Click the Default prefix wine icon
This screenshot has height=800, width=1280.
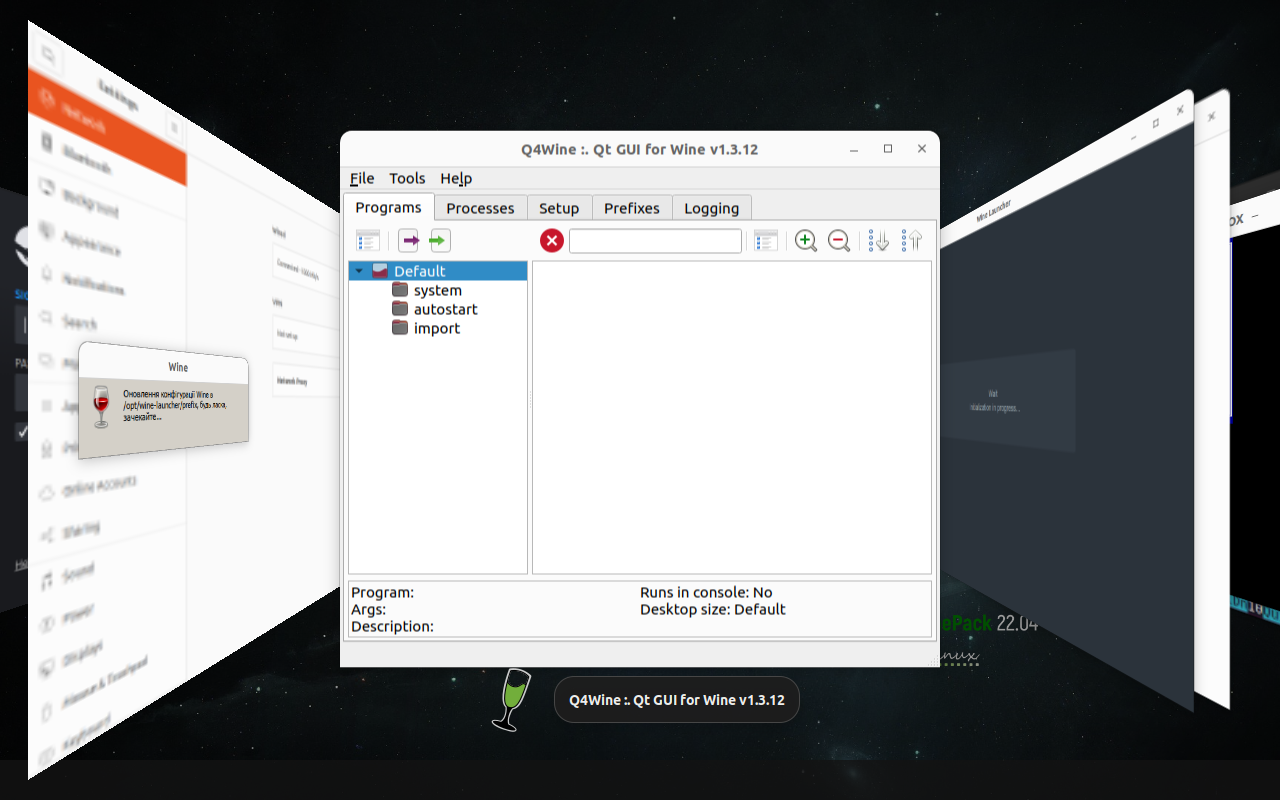(380, 271)
